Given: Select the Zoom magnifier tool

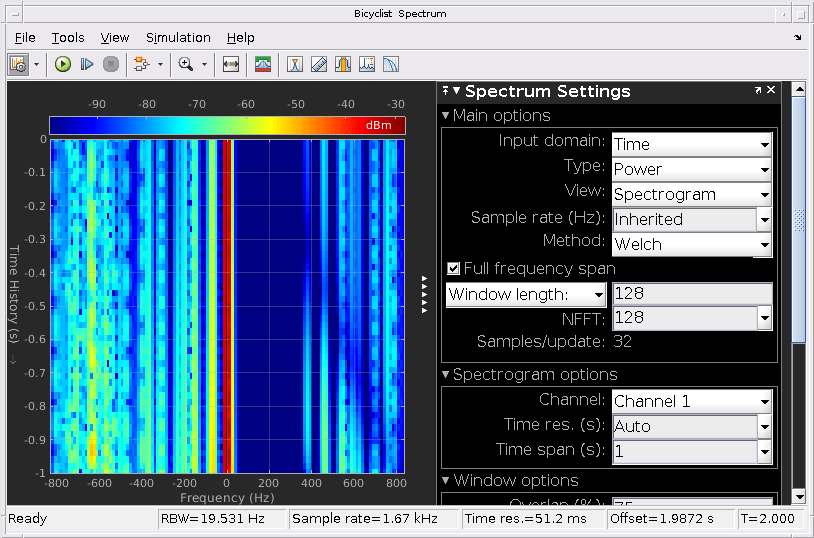Looking at the screenshot, I should point(185,64).
